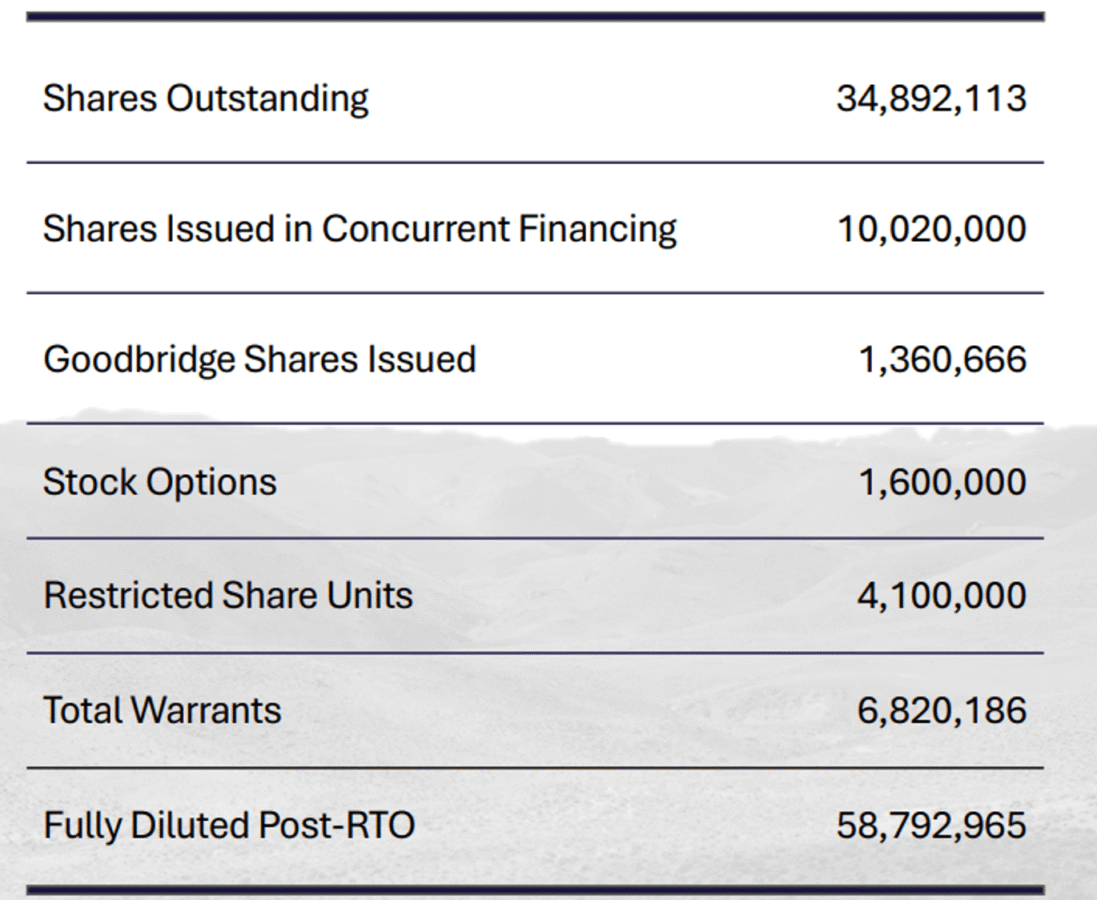The height and width of the screenshot is (900, 1097).
Task: Select the 1,360,666 Goodbridge value
Action: (x=942, y=359)
